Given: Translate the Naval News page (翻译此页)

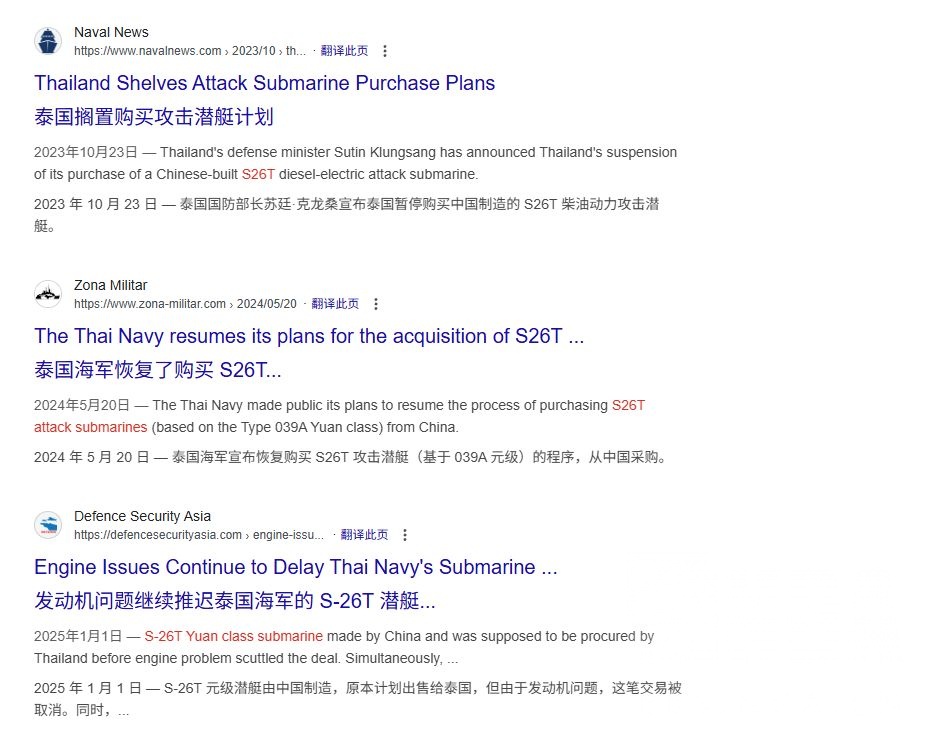Looking at the screenshot, I should [x=344, y=51].
